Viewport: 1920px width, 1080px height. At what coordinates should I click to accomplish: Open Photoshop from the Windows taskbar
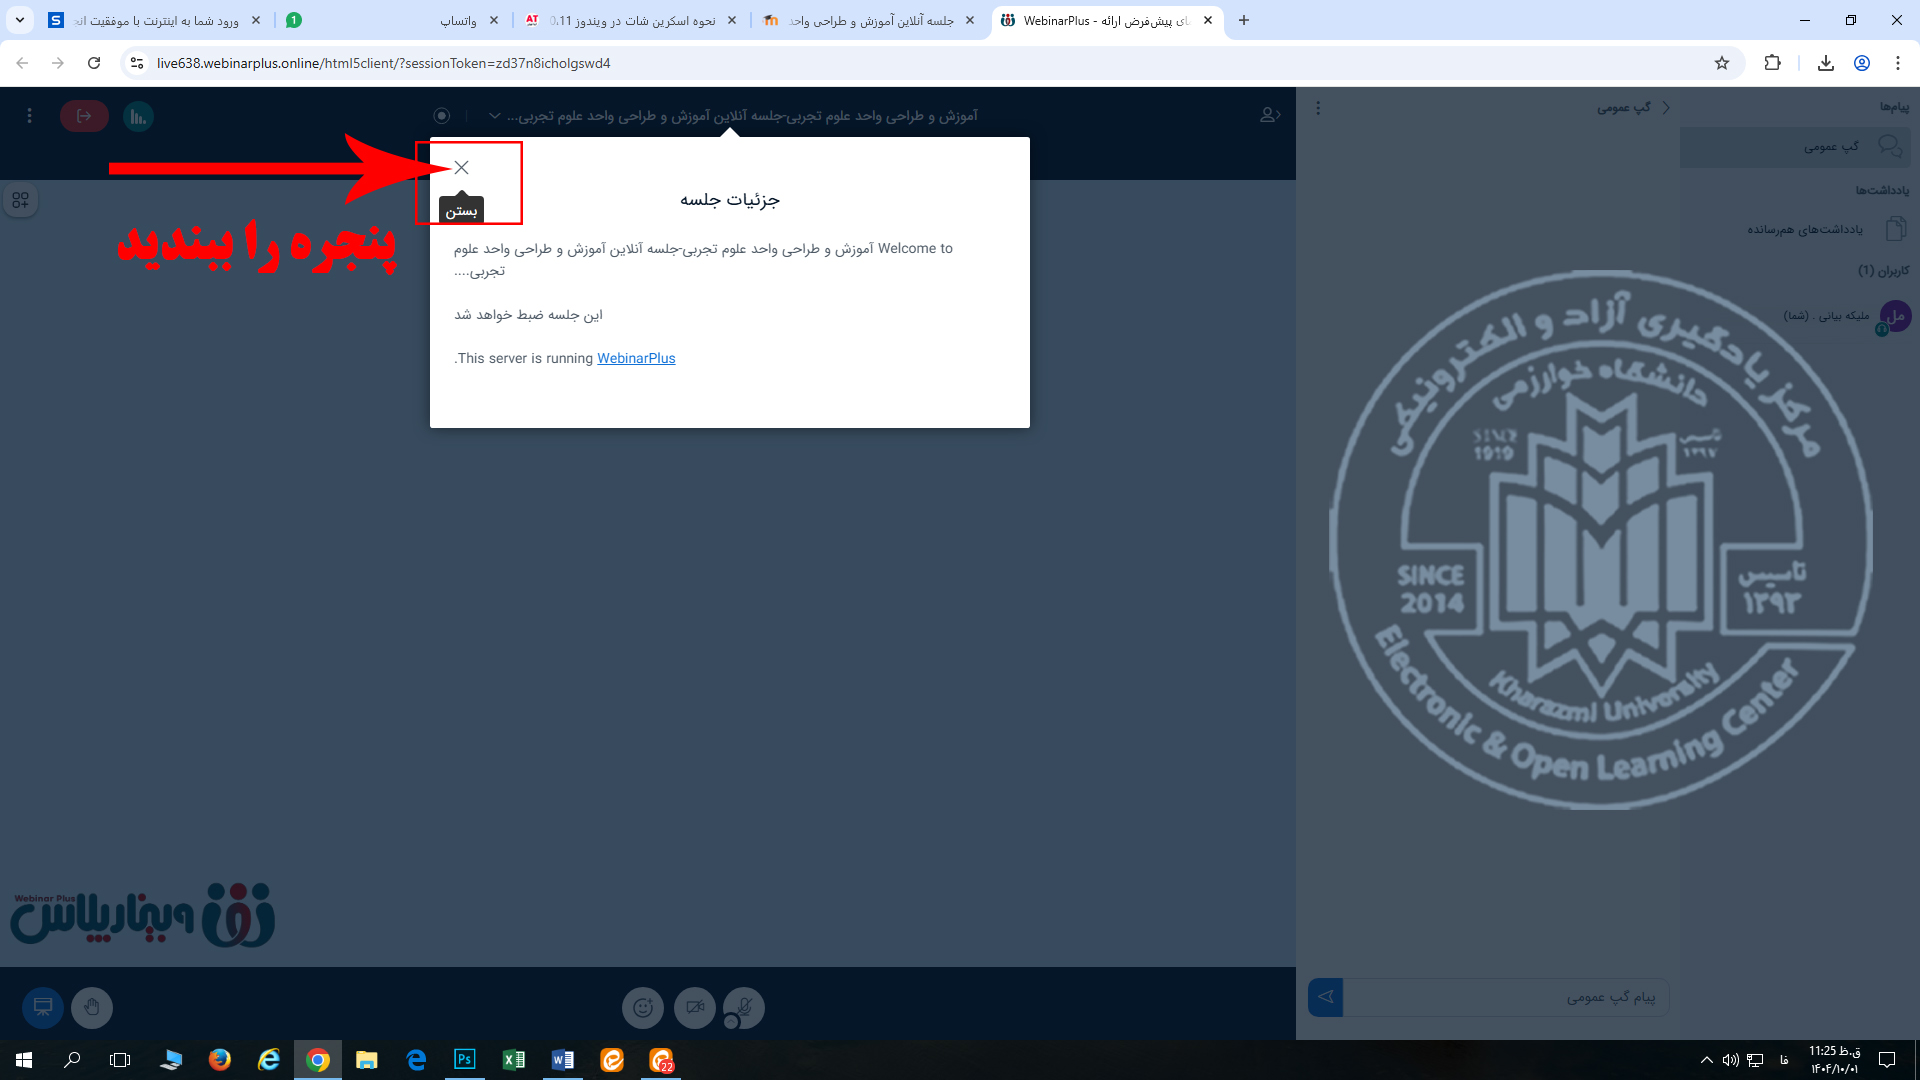(465, 1059)
